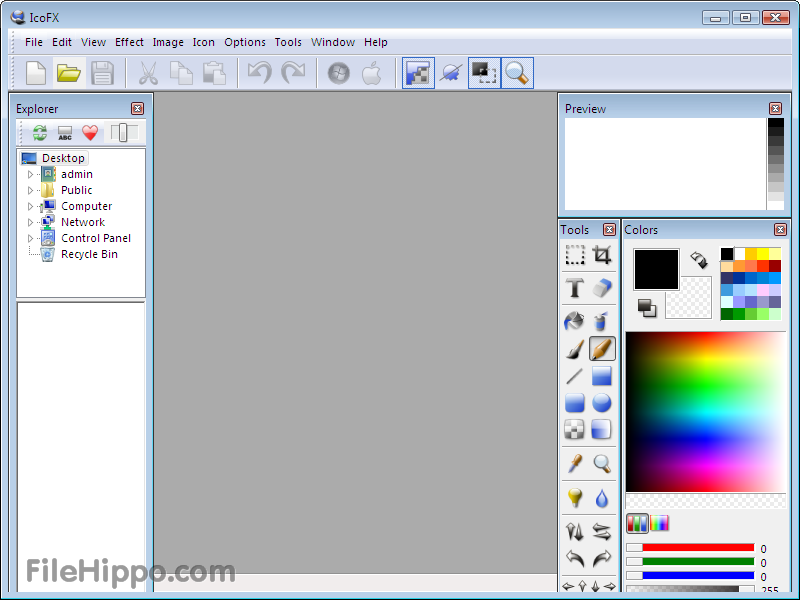Expand the Network tree node
800x600 pixels.
(30, 222)
